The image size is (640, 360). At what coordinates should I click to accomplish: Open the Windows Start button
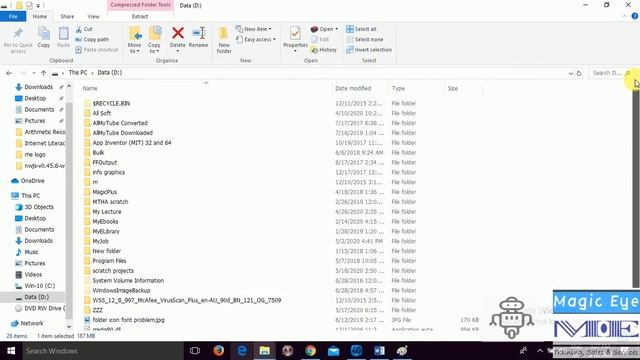click(x=11, y=351)
